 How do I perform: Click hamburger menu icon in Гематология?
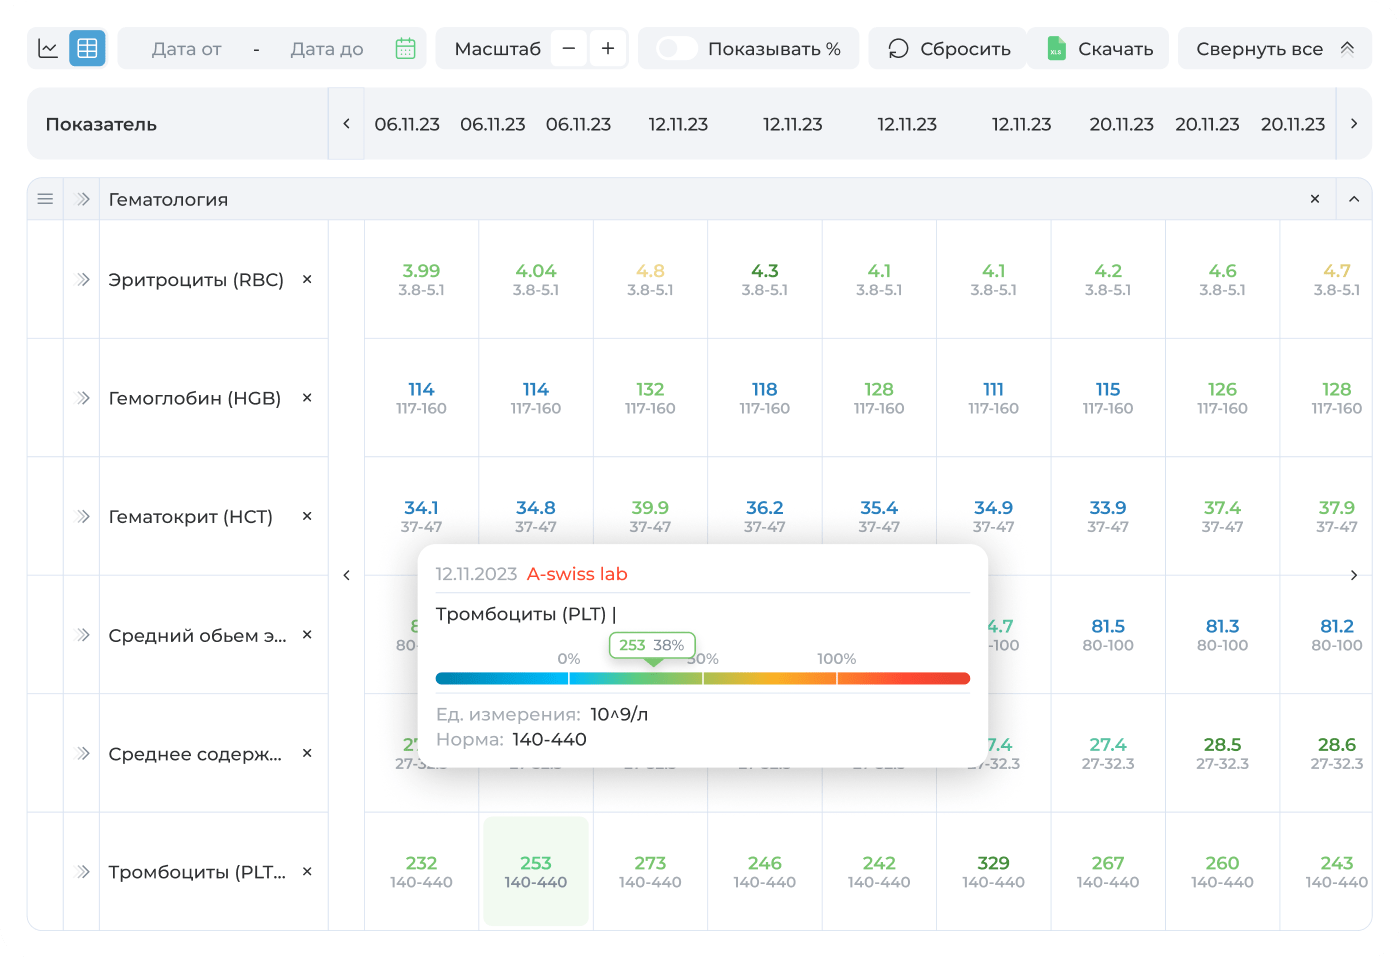[45, 199]
